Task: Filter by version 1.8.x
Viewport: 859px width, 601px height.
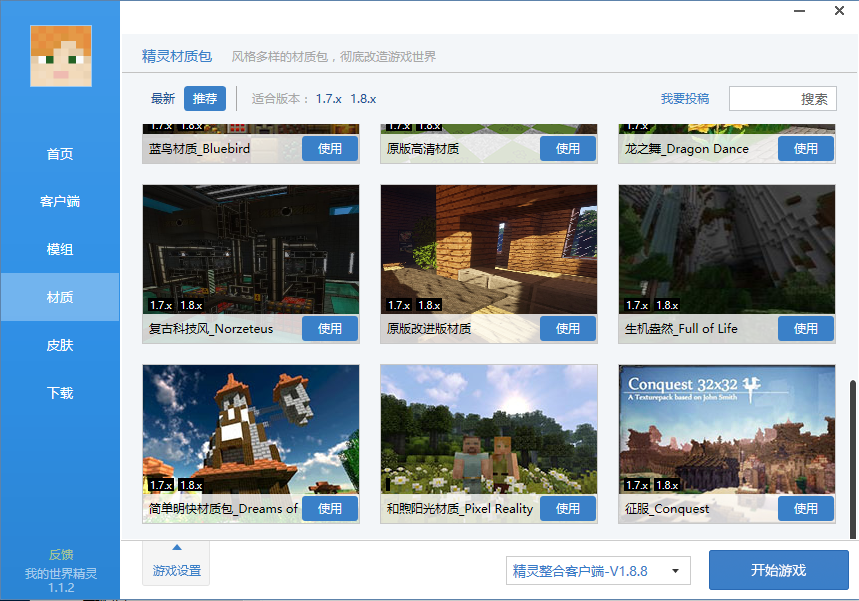Action: click(x=363, y=99)
